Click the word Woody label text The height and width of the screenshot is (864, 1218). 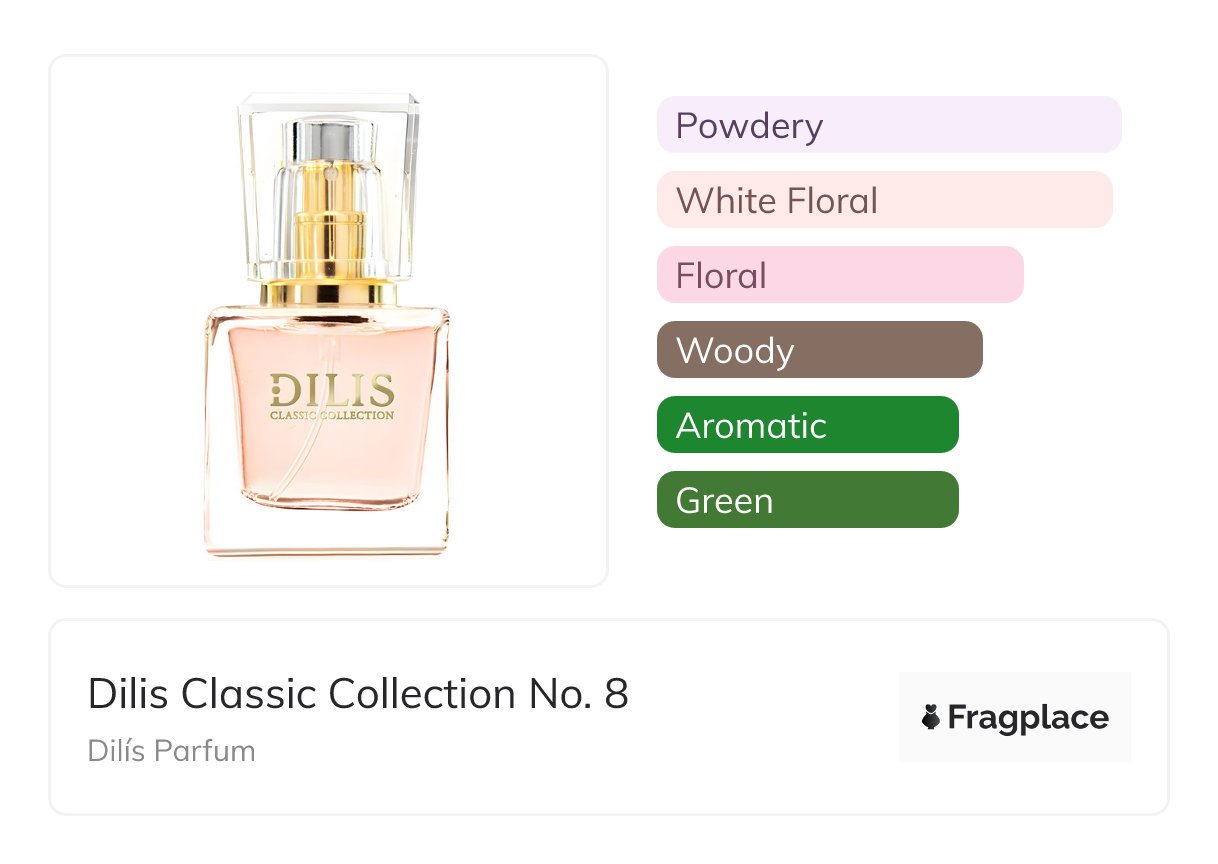click(735, 351)
